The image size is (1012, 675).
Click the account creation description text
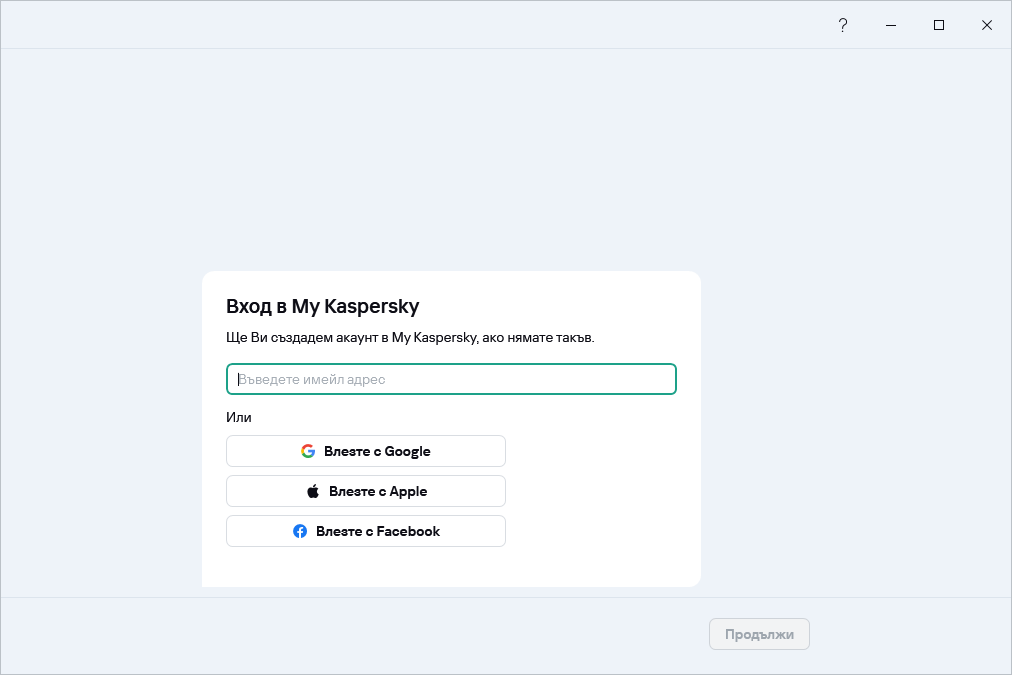pos(410,338)
